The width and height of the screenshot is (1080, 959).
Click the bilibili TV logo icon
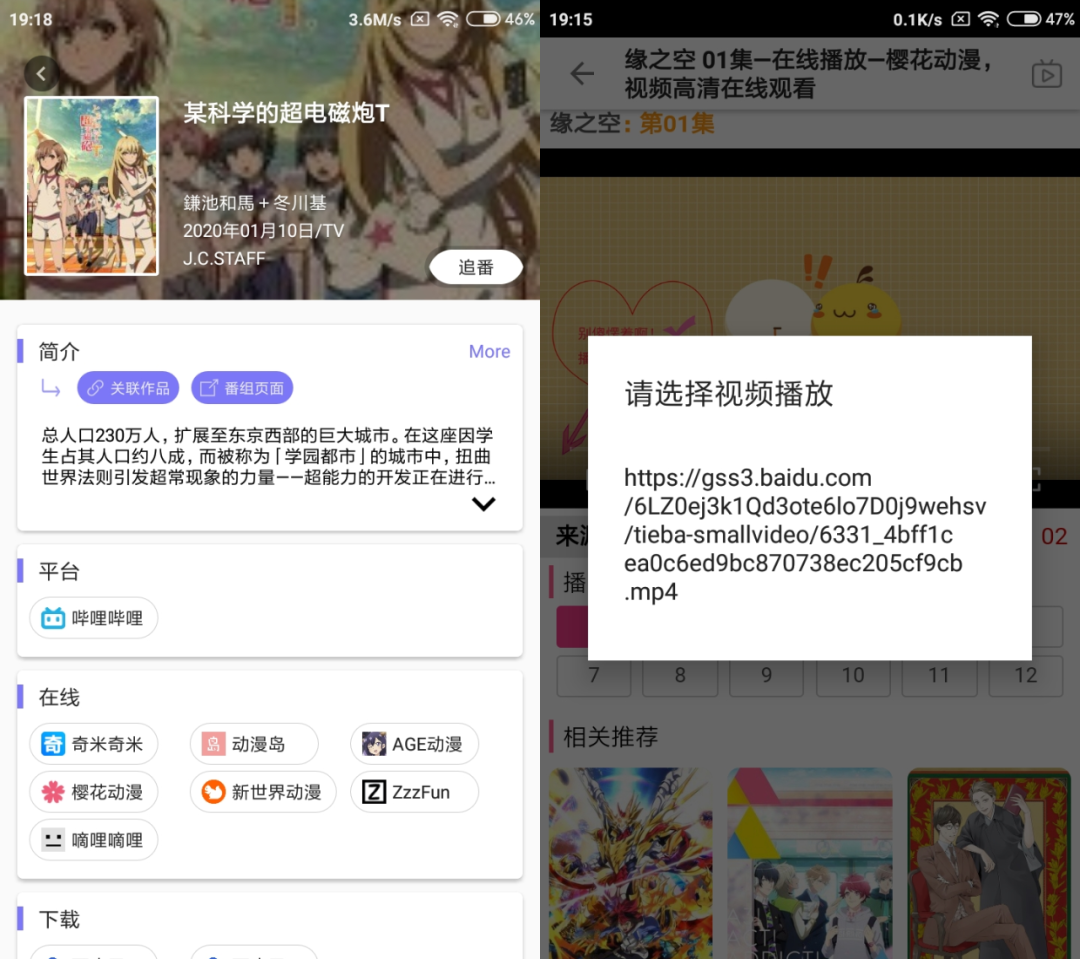(x=53, y=618)
